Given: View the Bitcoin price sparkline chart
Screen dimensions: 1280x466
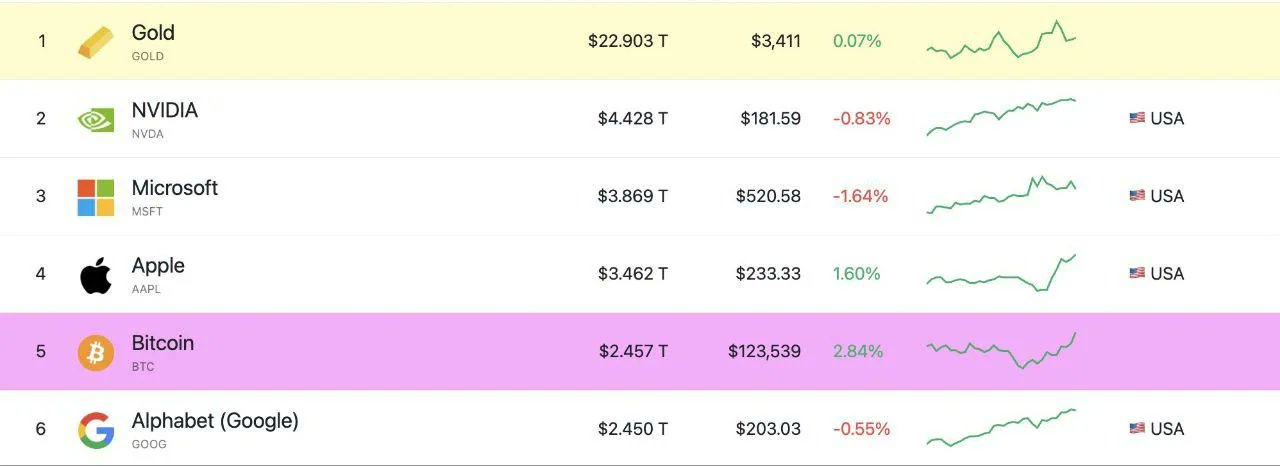Looking at the screenshot, I should pyautogui.click(x=1001, y=351).
